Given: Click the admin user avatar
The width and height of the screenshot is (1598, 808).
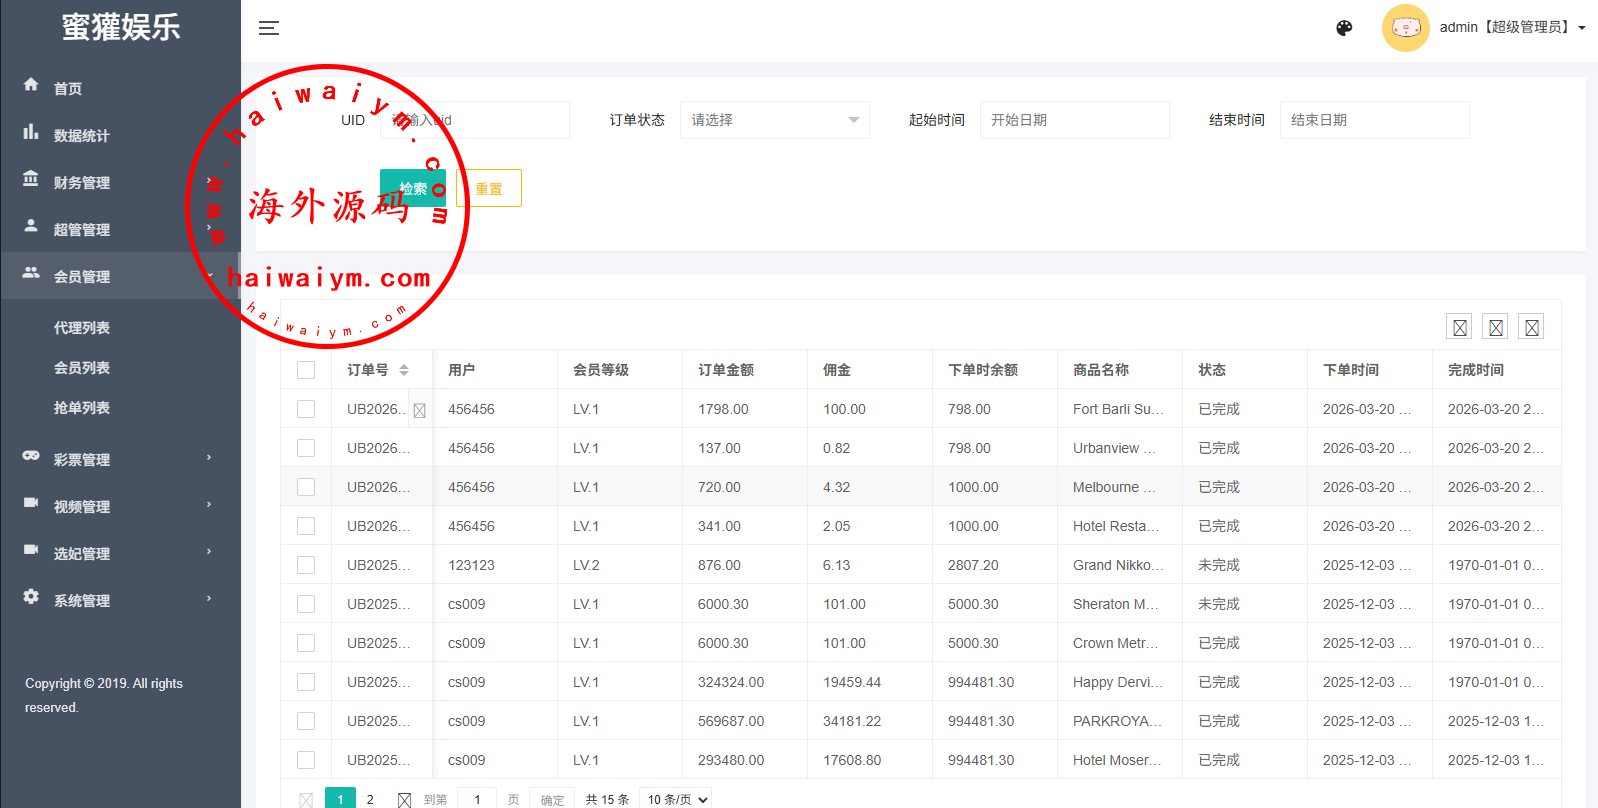Looking at the screenshot, I should pyautogui.click(x=1405, y=28).
